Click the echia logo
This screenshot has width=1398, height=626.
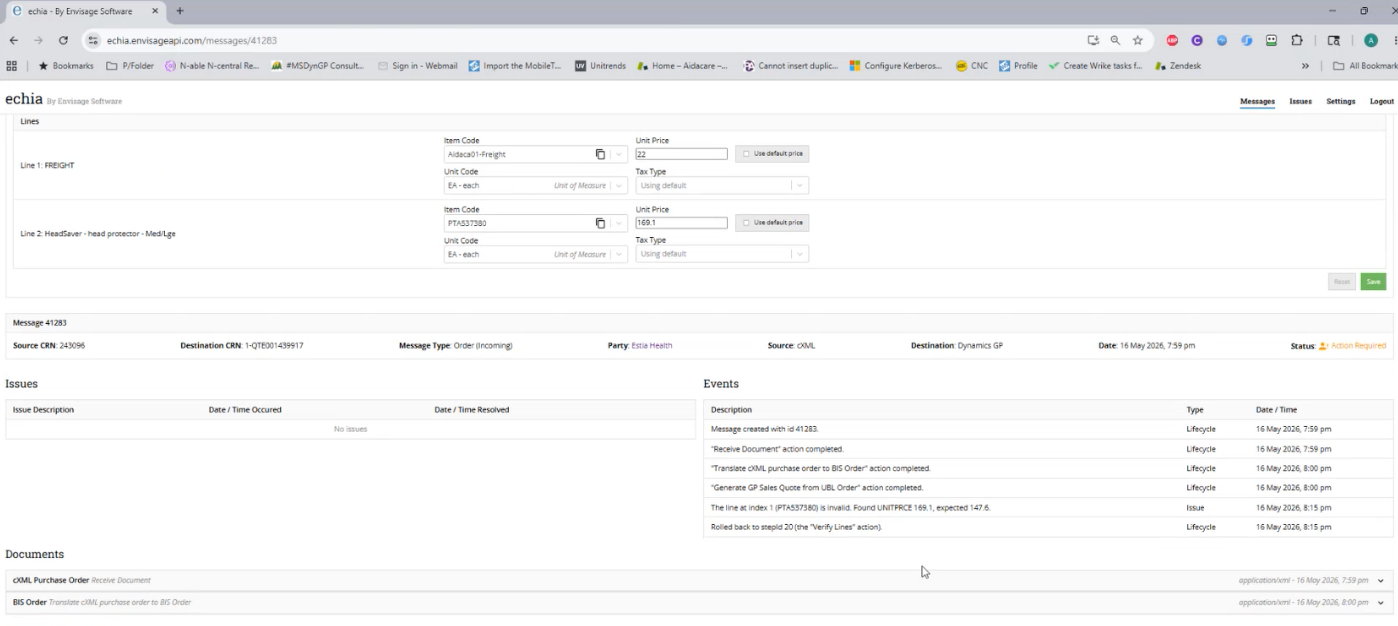click(x=24, y=100)
